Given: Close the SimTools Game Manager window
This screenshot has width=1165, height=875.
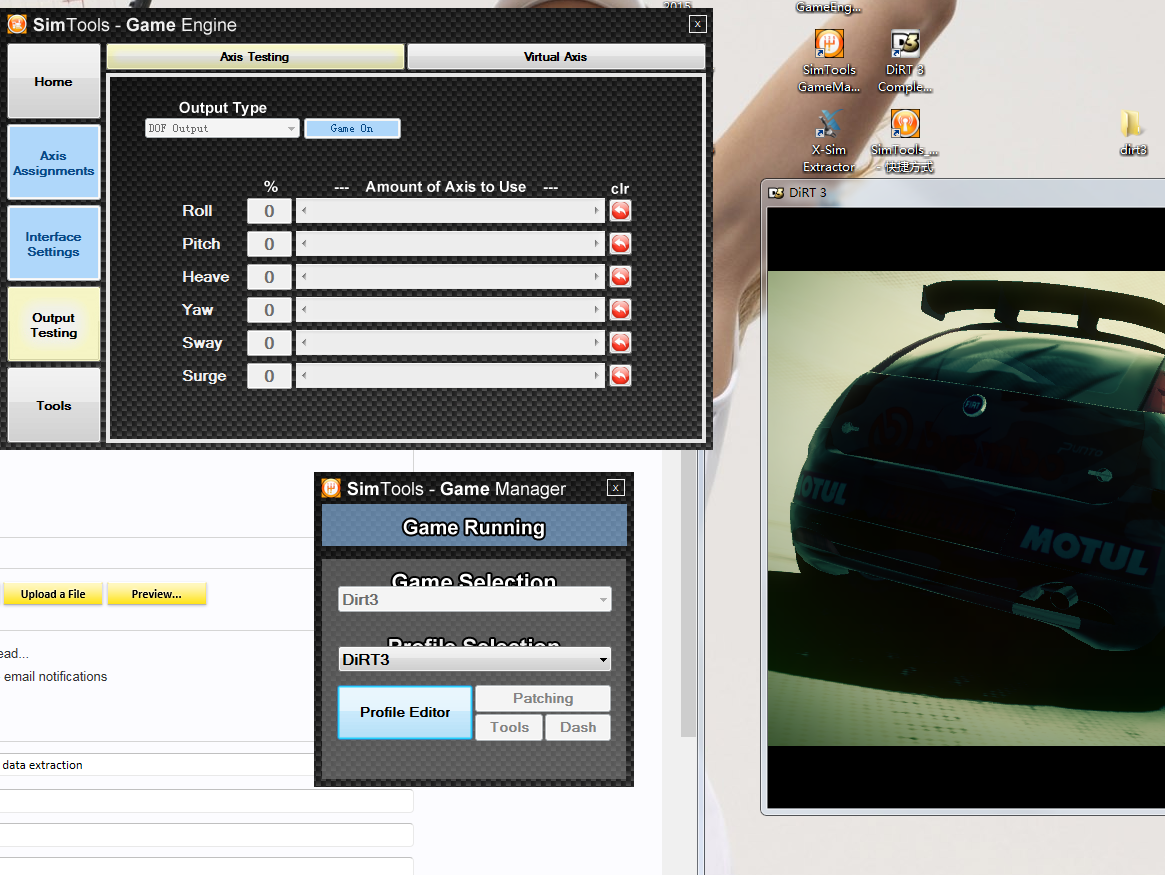Looking at the screenshot, I should (x=615, y=488).
